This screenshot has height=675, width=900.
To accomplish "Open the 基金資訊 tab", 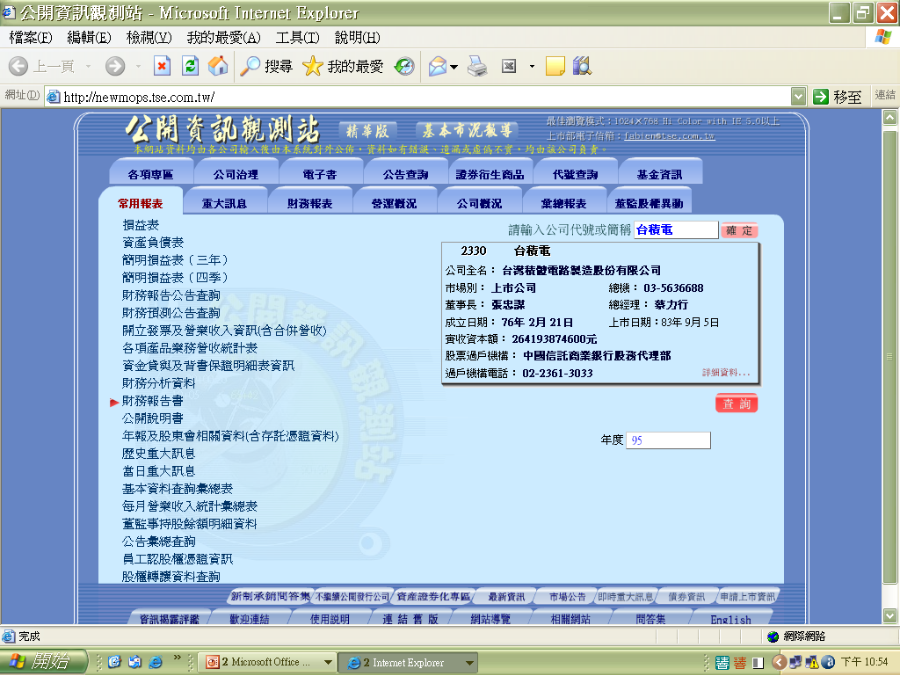I will (660, 173).
